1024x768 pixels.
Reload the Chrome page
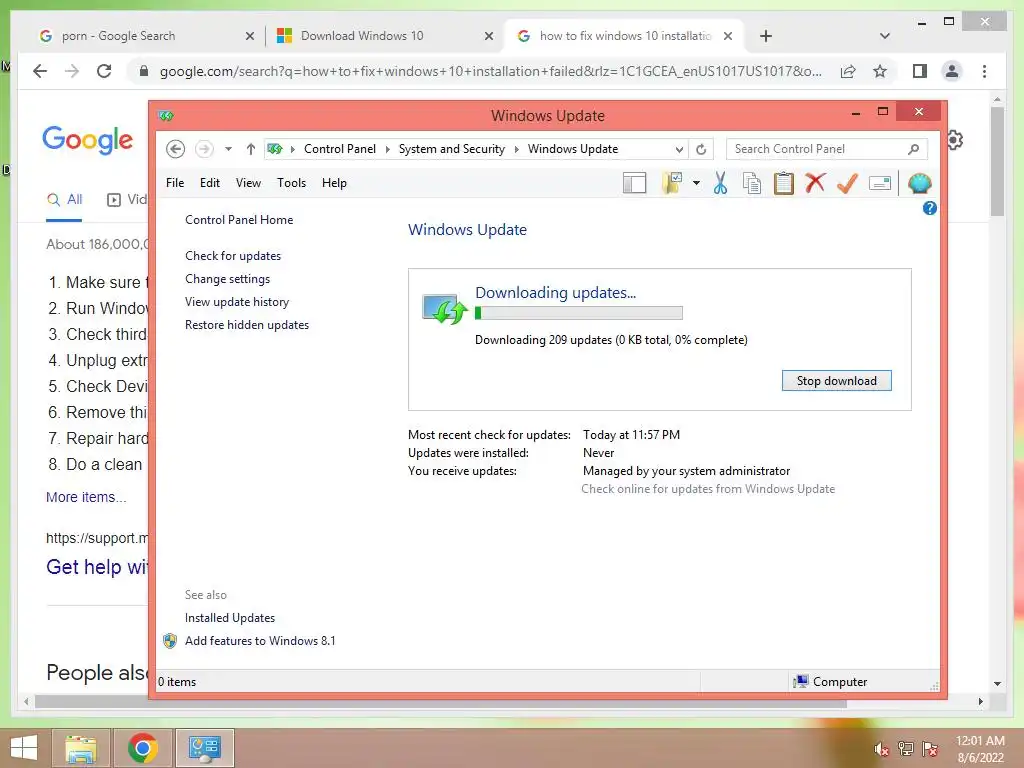pyautogui.click(x=104, y=71)
